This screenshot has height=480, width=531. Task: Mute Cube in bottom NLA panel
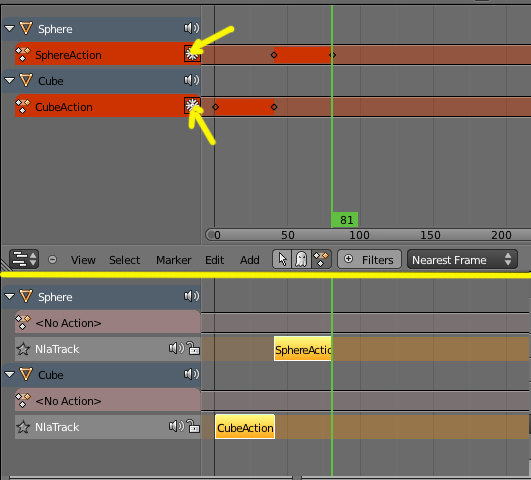click(x=191, y=375)
